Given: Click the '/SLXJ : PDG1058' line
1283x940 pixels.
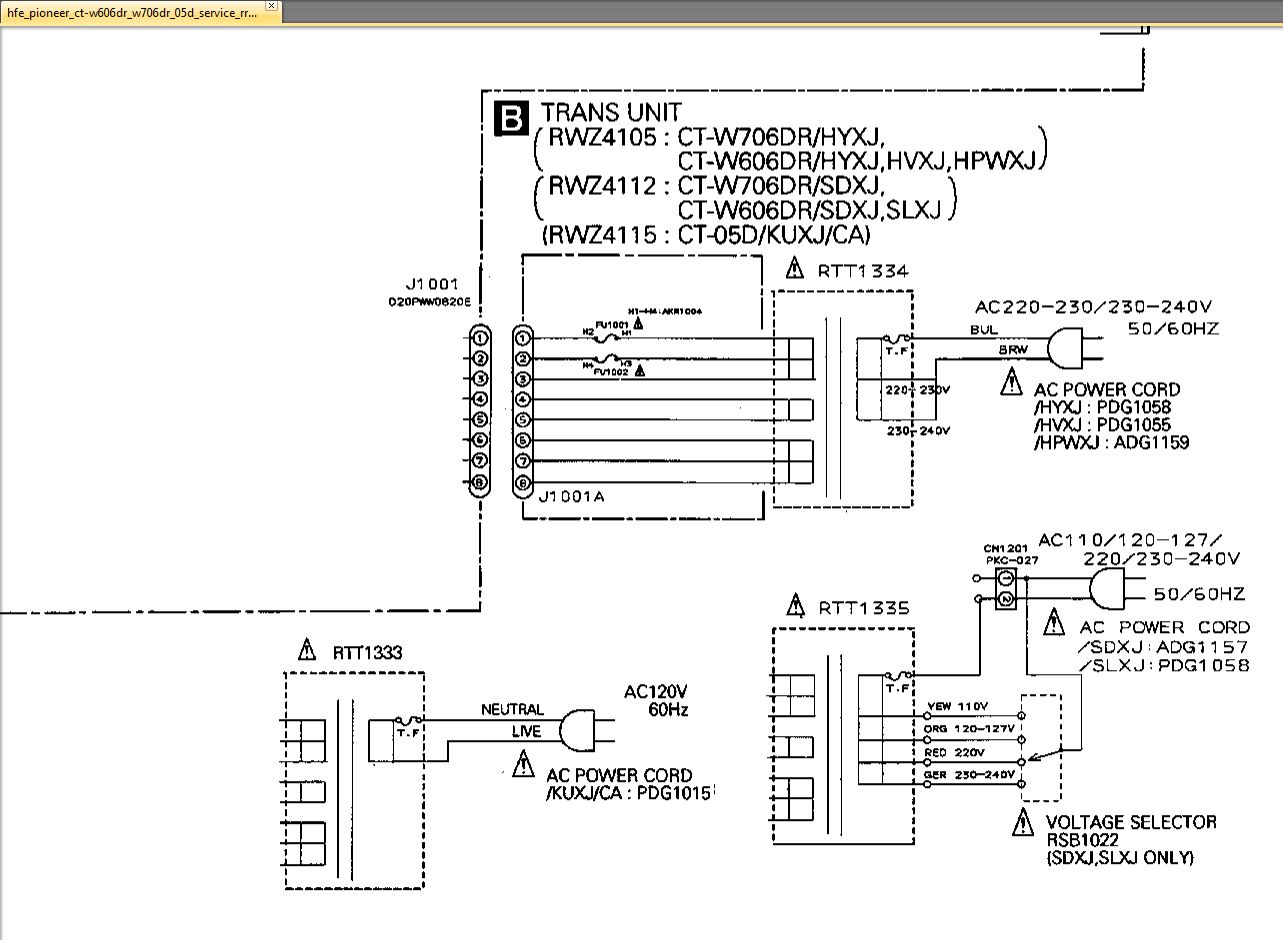Looking at the screenshot, I should pyautogui.click(x=1164, y=665).
